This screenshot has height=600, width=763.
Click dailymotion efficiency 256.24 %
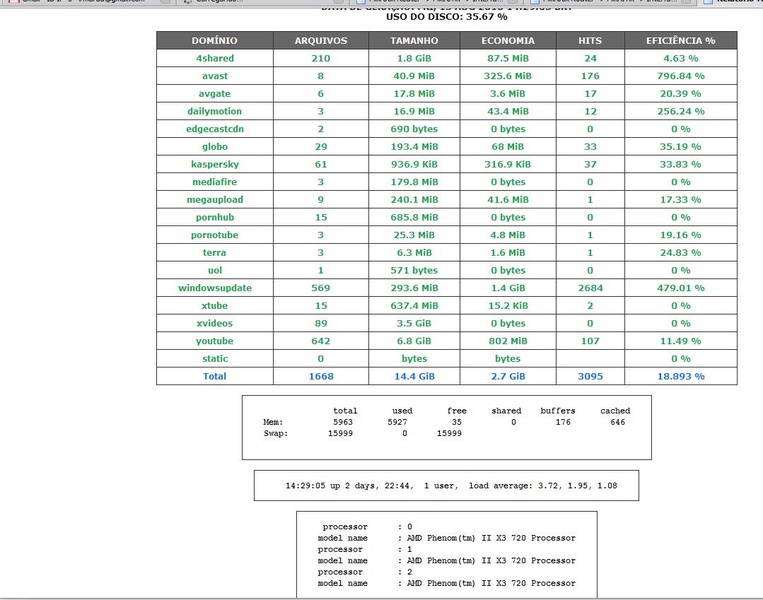tap(681, 111)
